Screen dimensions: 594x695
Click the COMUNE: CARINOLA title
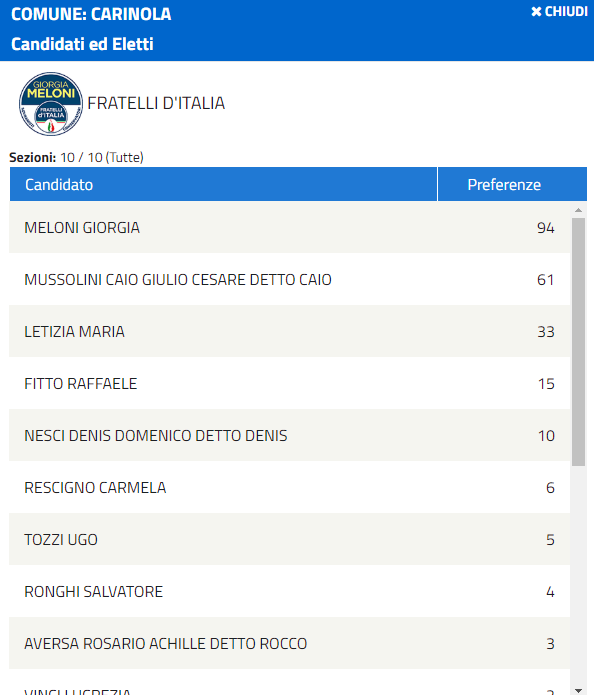(91, 14)
